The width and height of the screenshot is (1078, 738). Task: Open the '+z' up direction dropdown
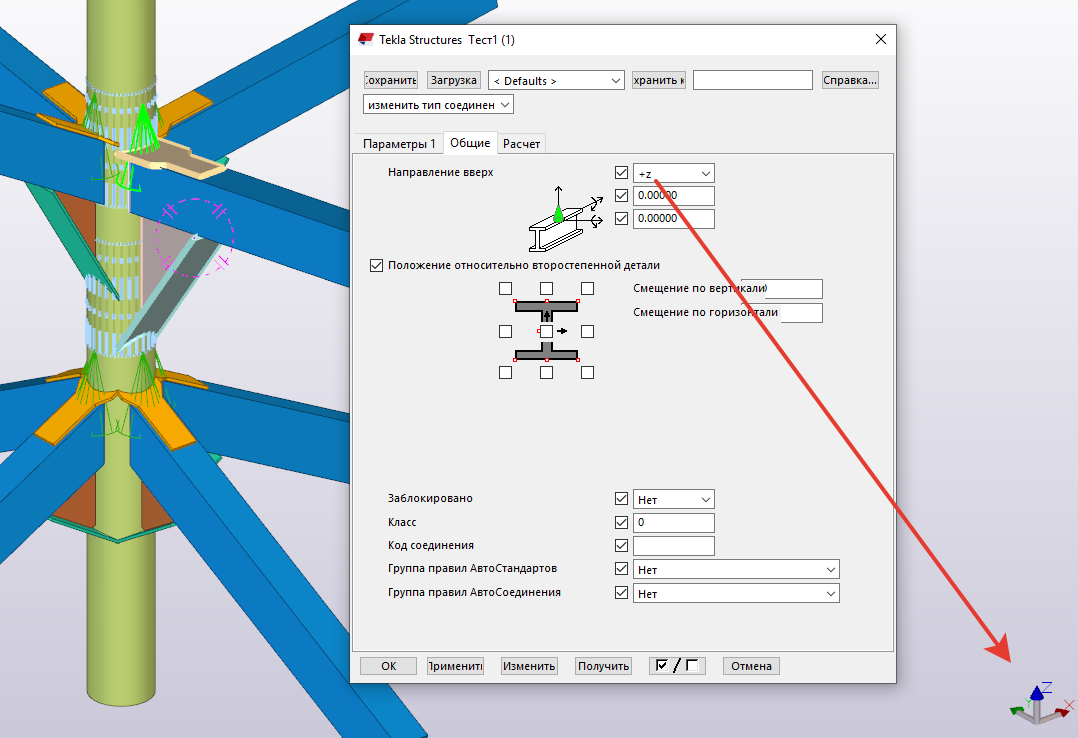tap(674, 173)
